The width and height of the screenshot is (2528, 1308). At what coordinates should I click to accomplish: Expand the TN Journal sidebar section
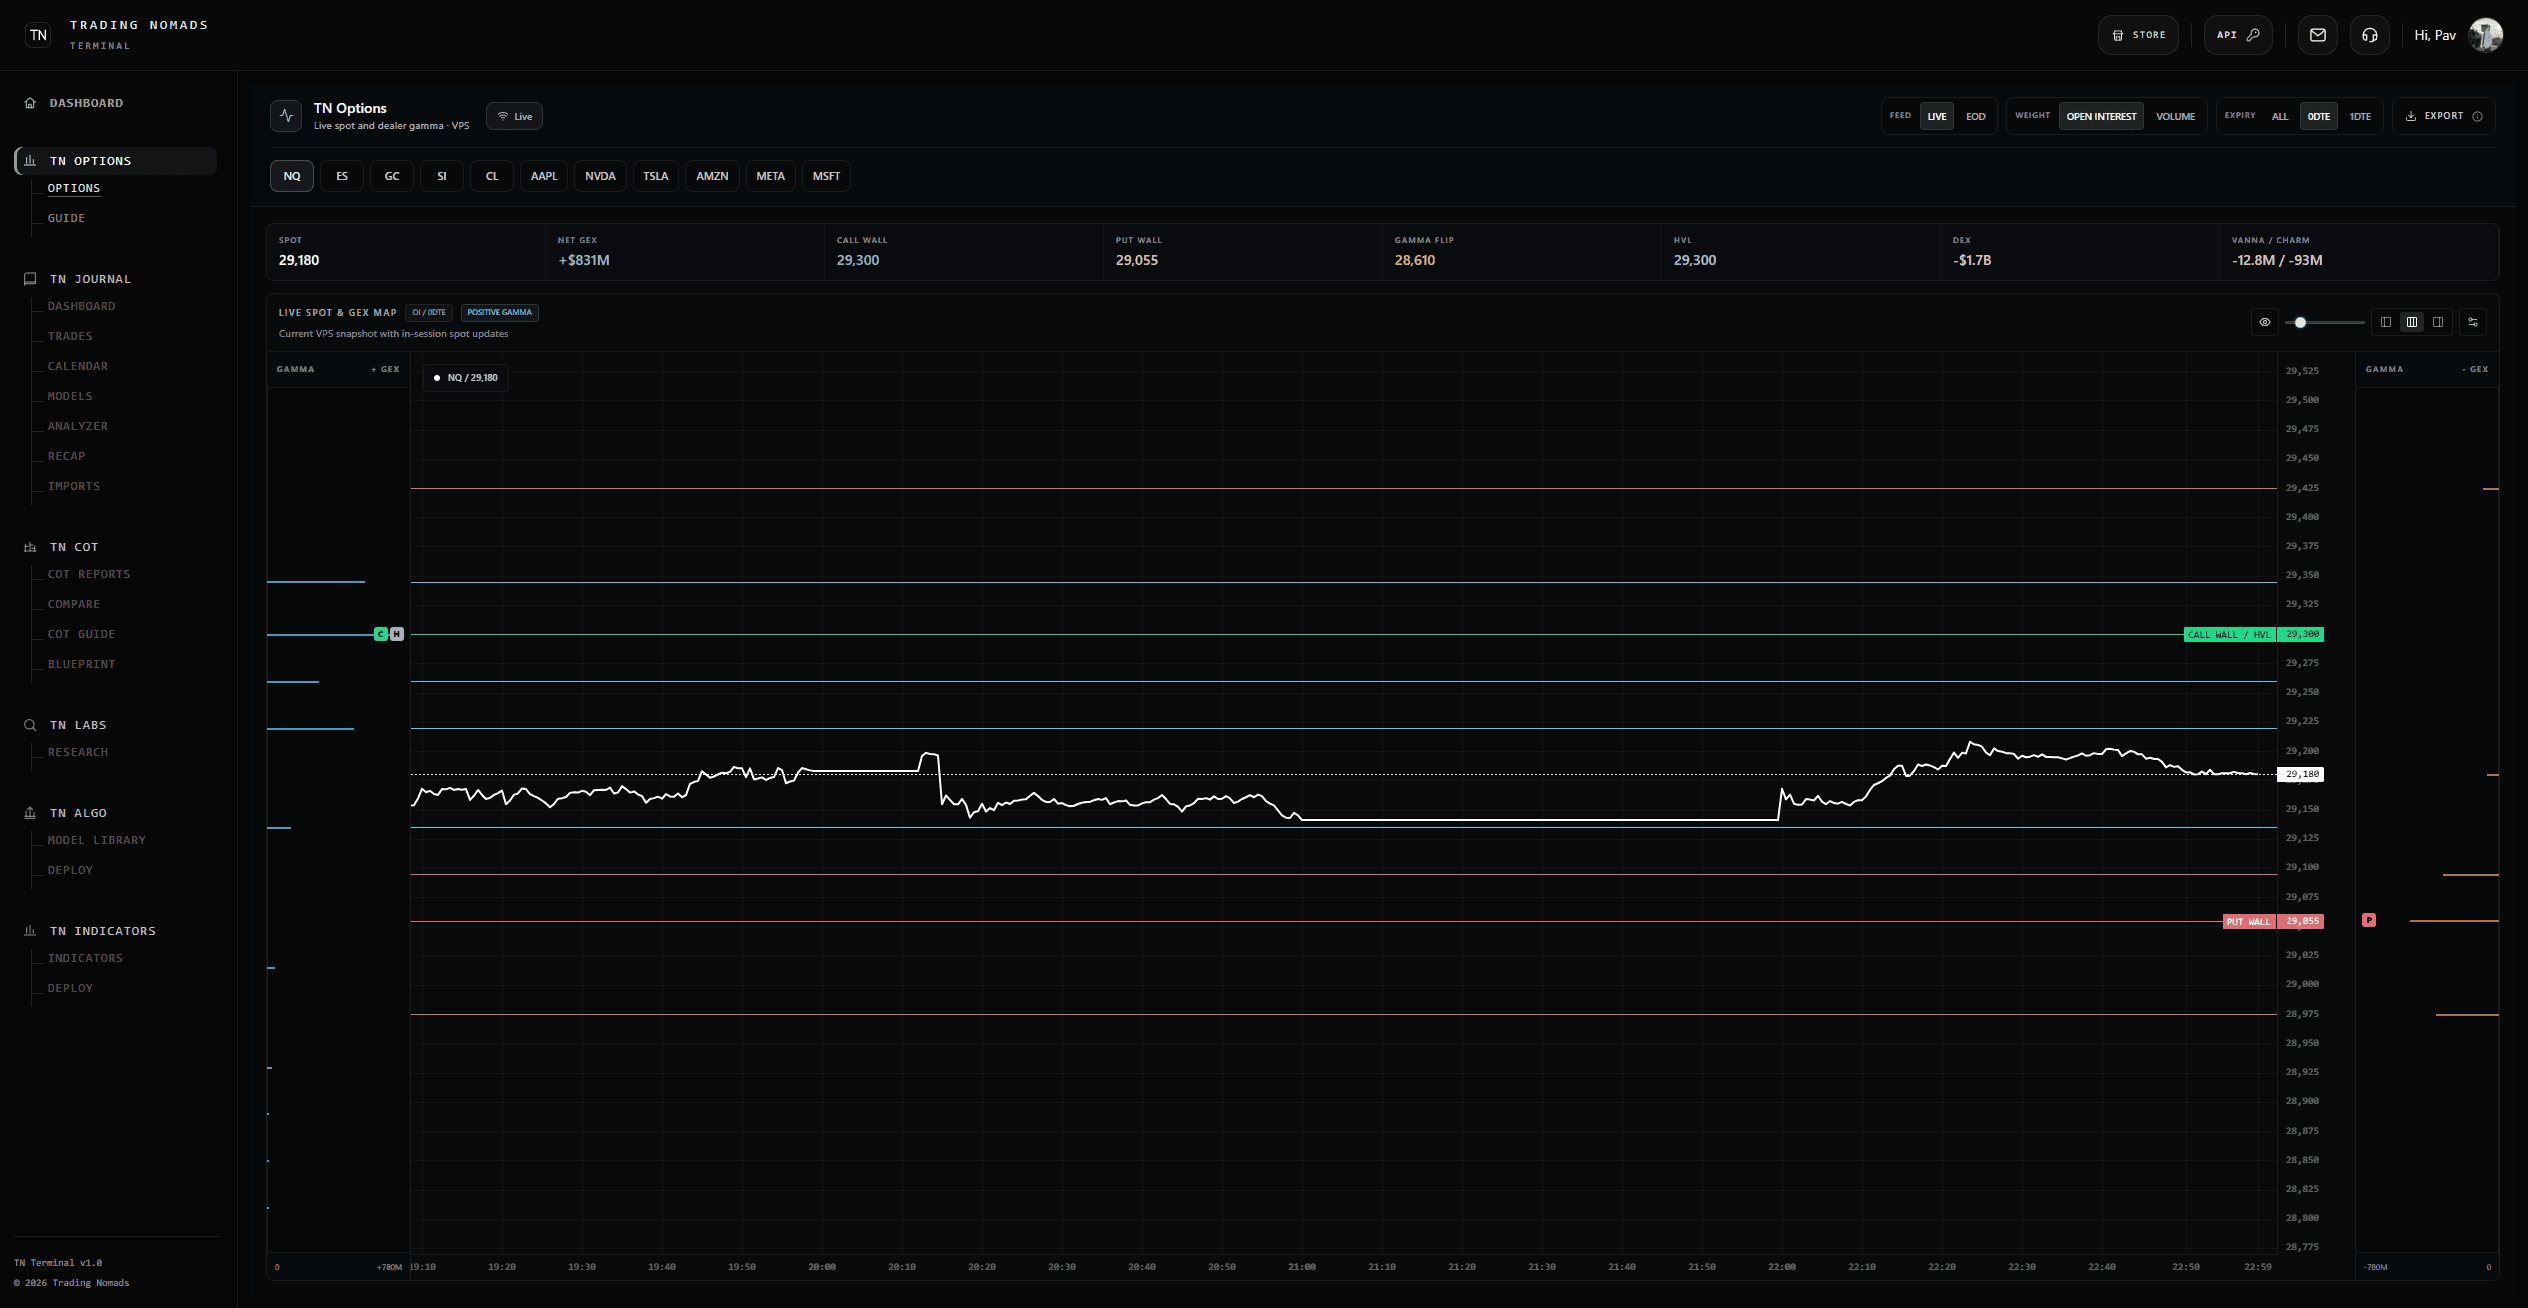[x=90, y=279]
